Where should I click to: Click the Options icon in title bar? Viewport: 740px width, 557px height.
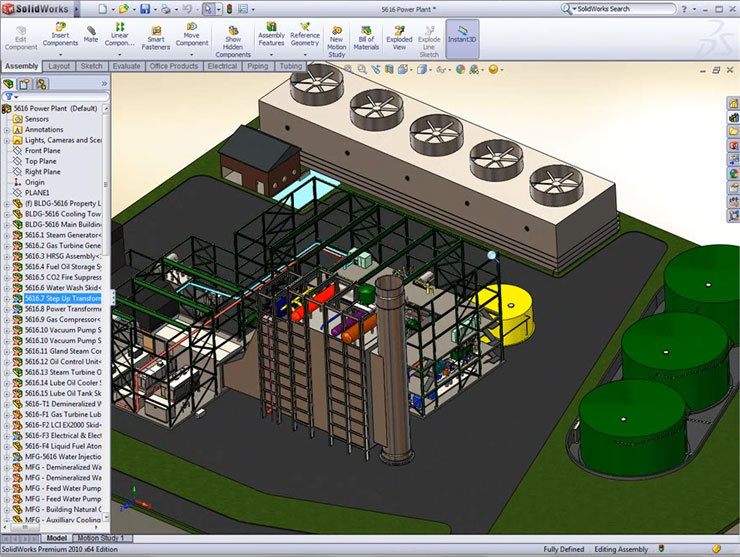tap(243, 8)
